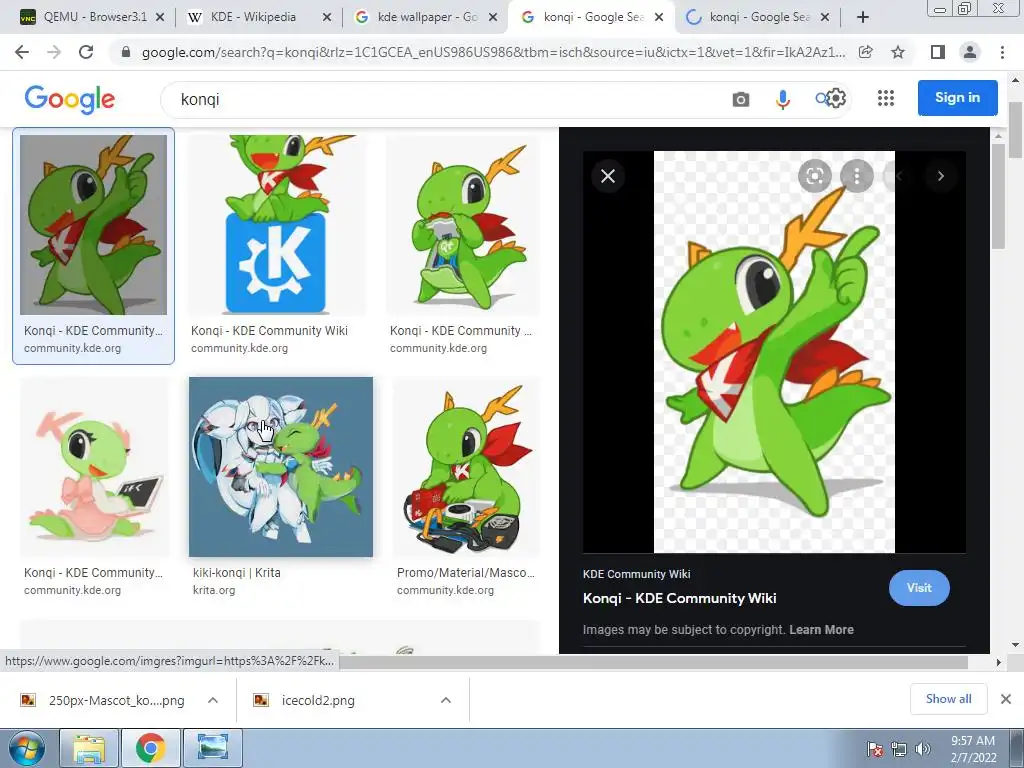This screenshot has width=1024, height=768.
Task: Select Konqi on KDE logo thumbnail
Action: (276, 225)
